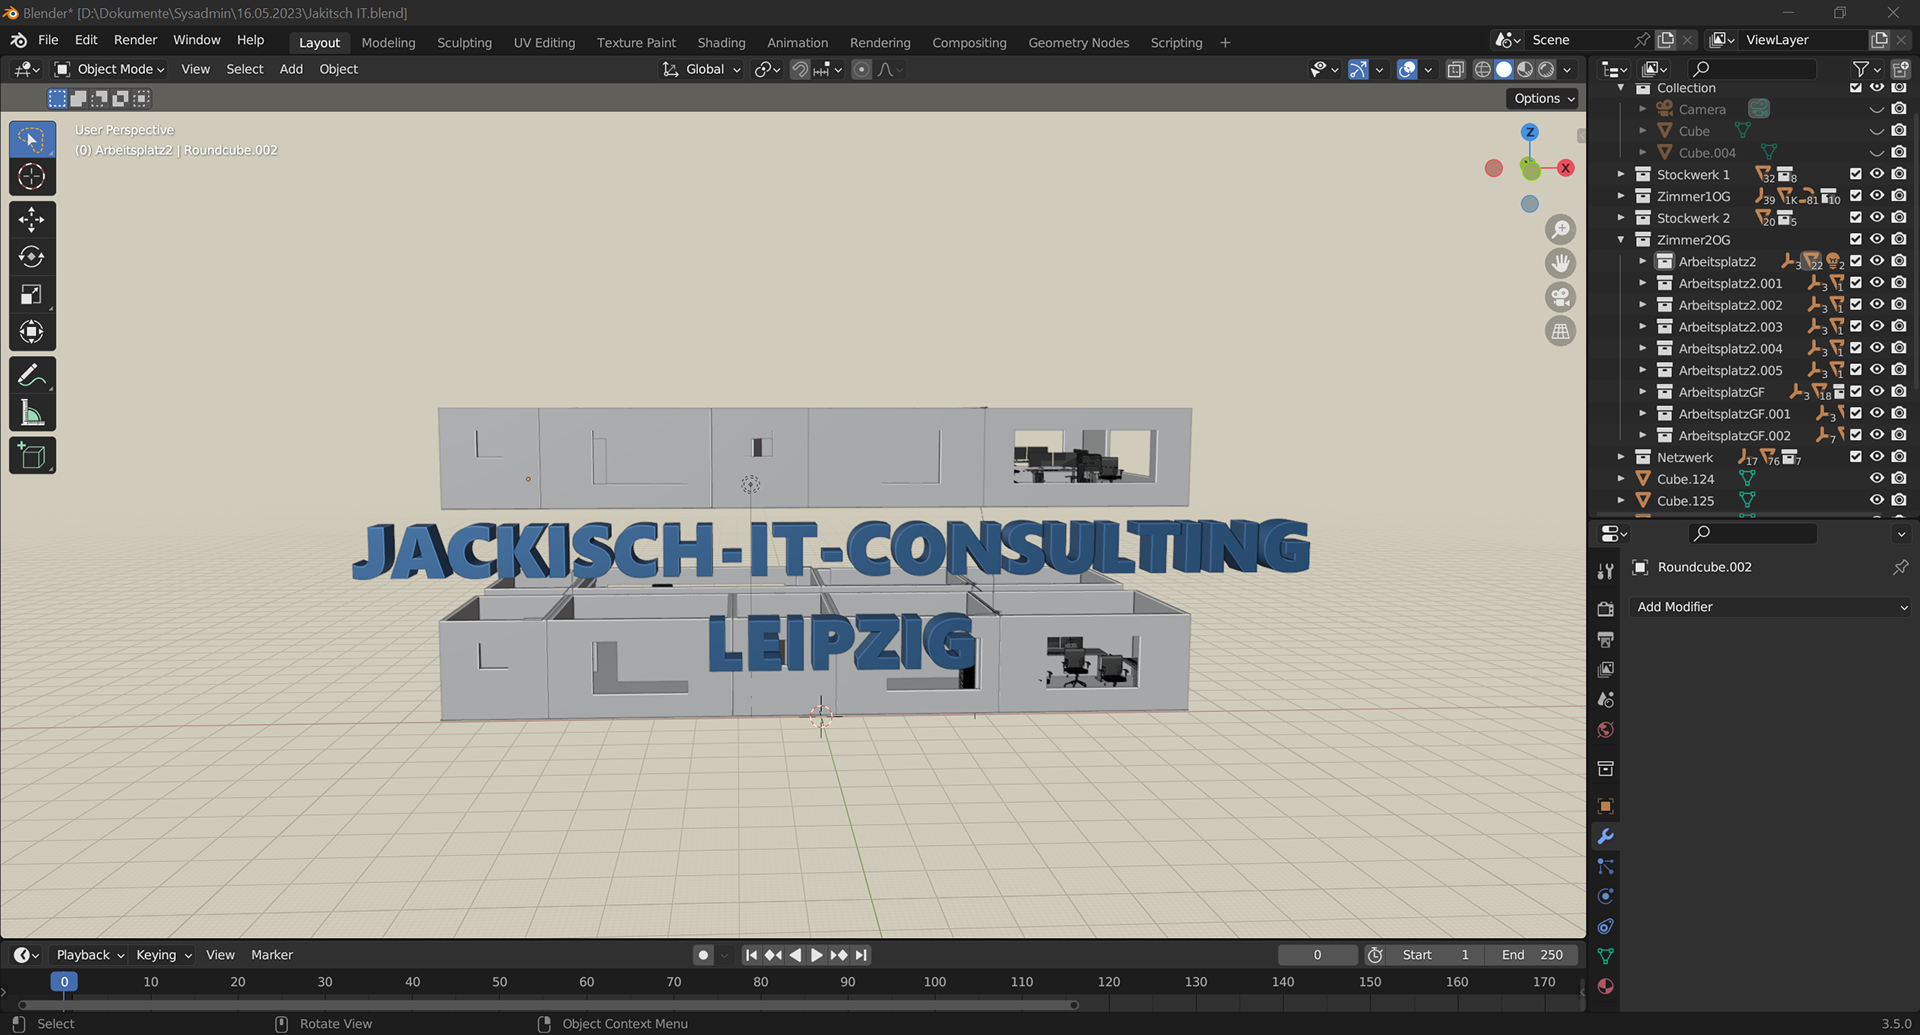Select the Annotate tool
Image resolution: width=1920 pixels, height=1035 pixels.
pos(32,375)
